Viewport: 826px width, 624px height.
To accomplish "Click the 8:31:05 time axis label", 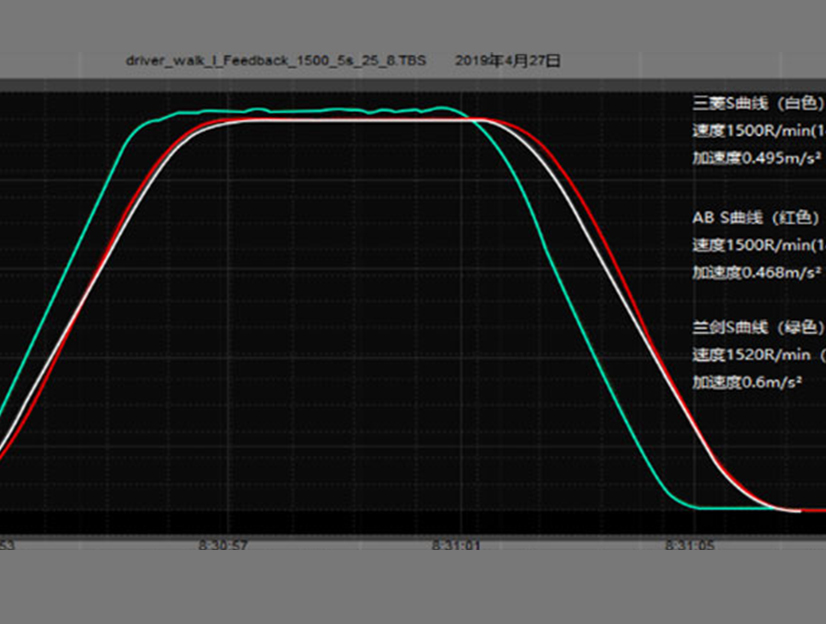I will pos(689,546).
